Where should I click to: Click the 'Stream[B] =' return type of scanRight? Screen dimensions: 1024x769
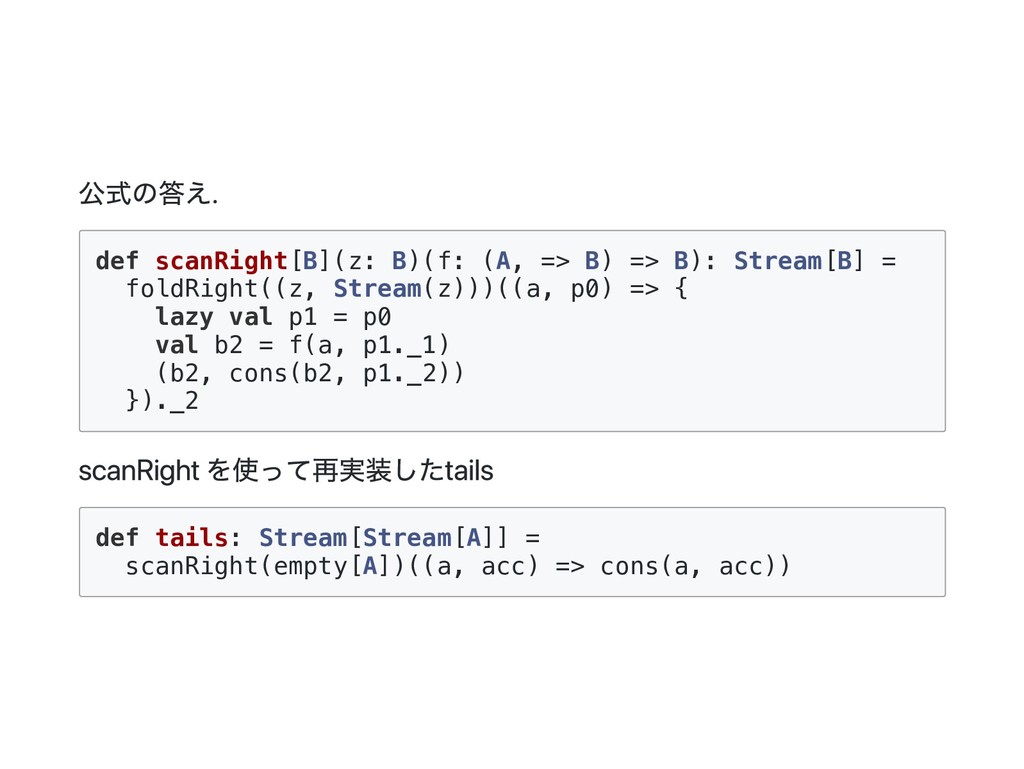point(814,262)
